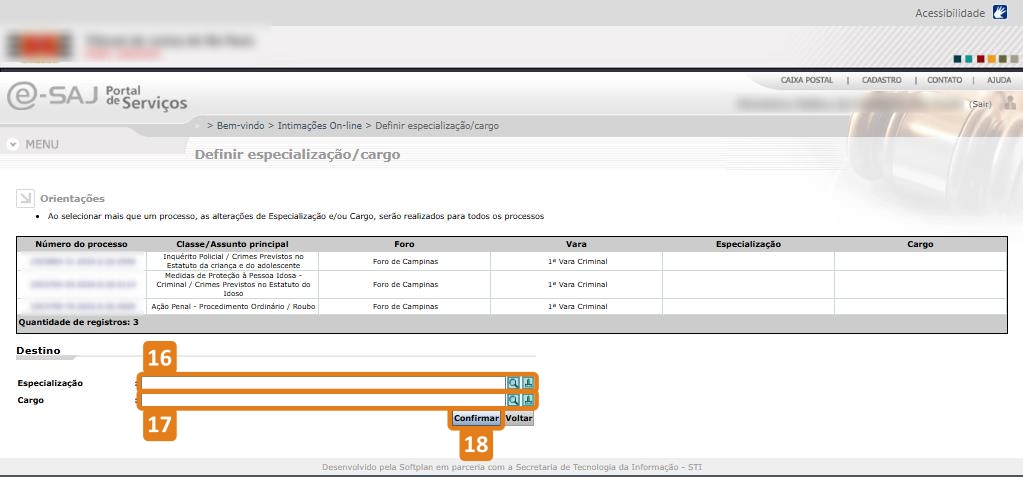The image size is (1023, 477).
Task: Focus the Especialização text input field
Action: click(323, 383)
